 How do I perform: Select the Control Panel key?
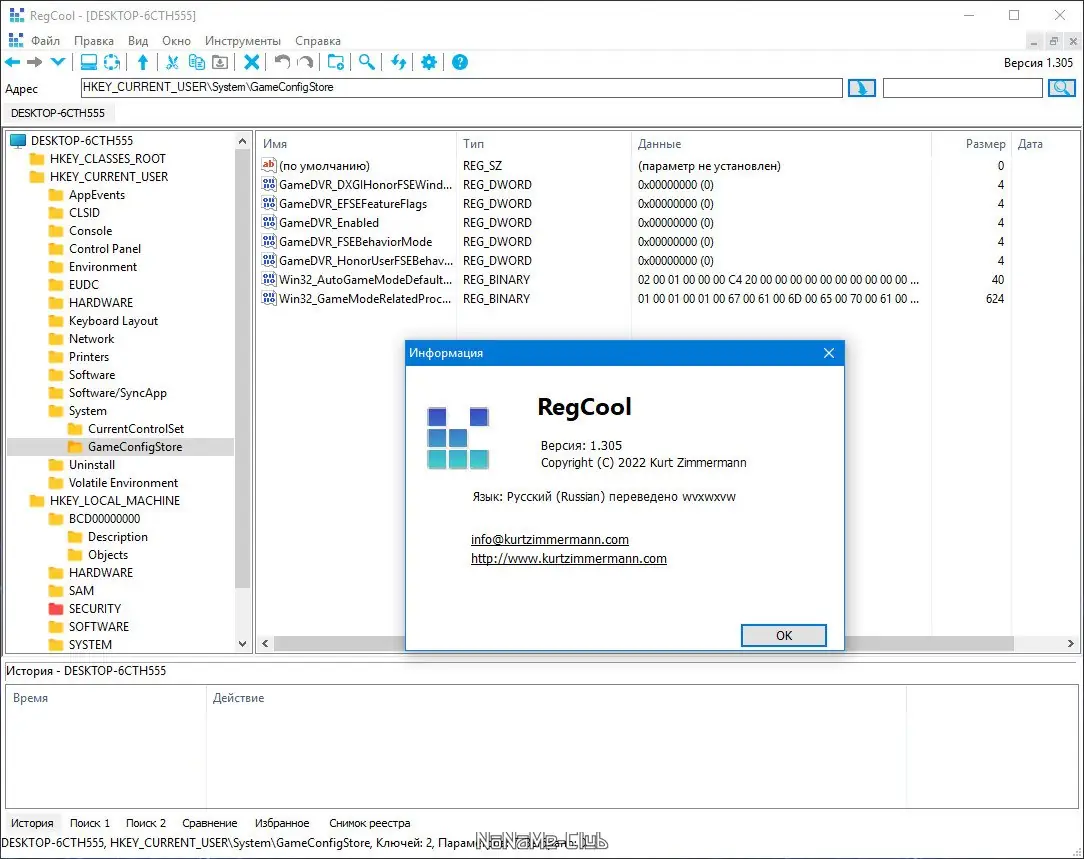tap(104, 249)
